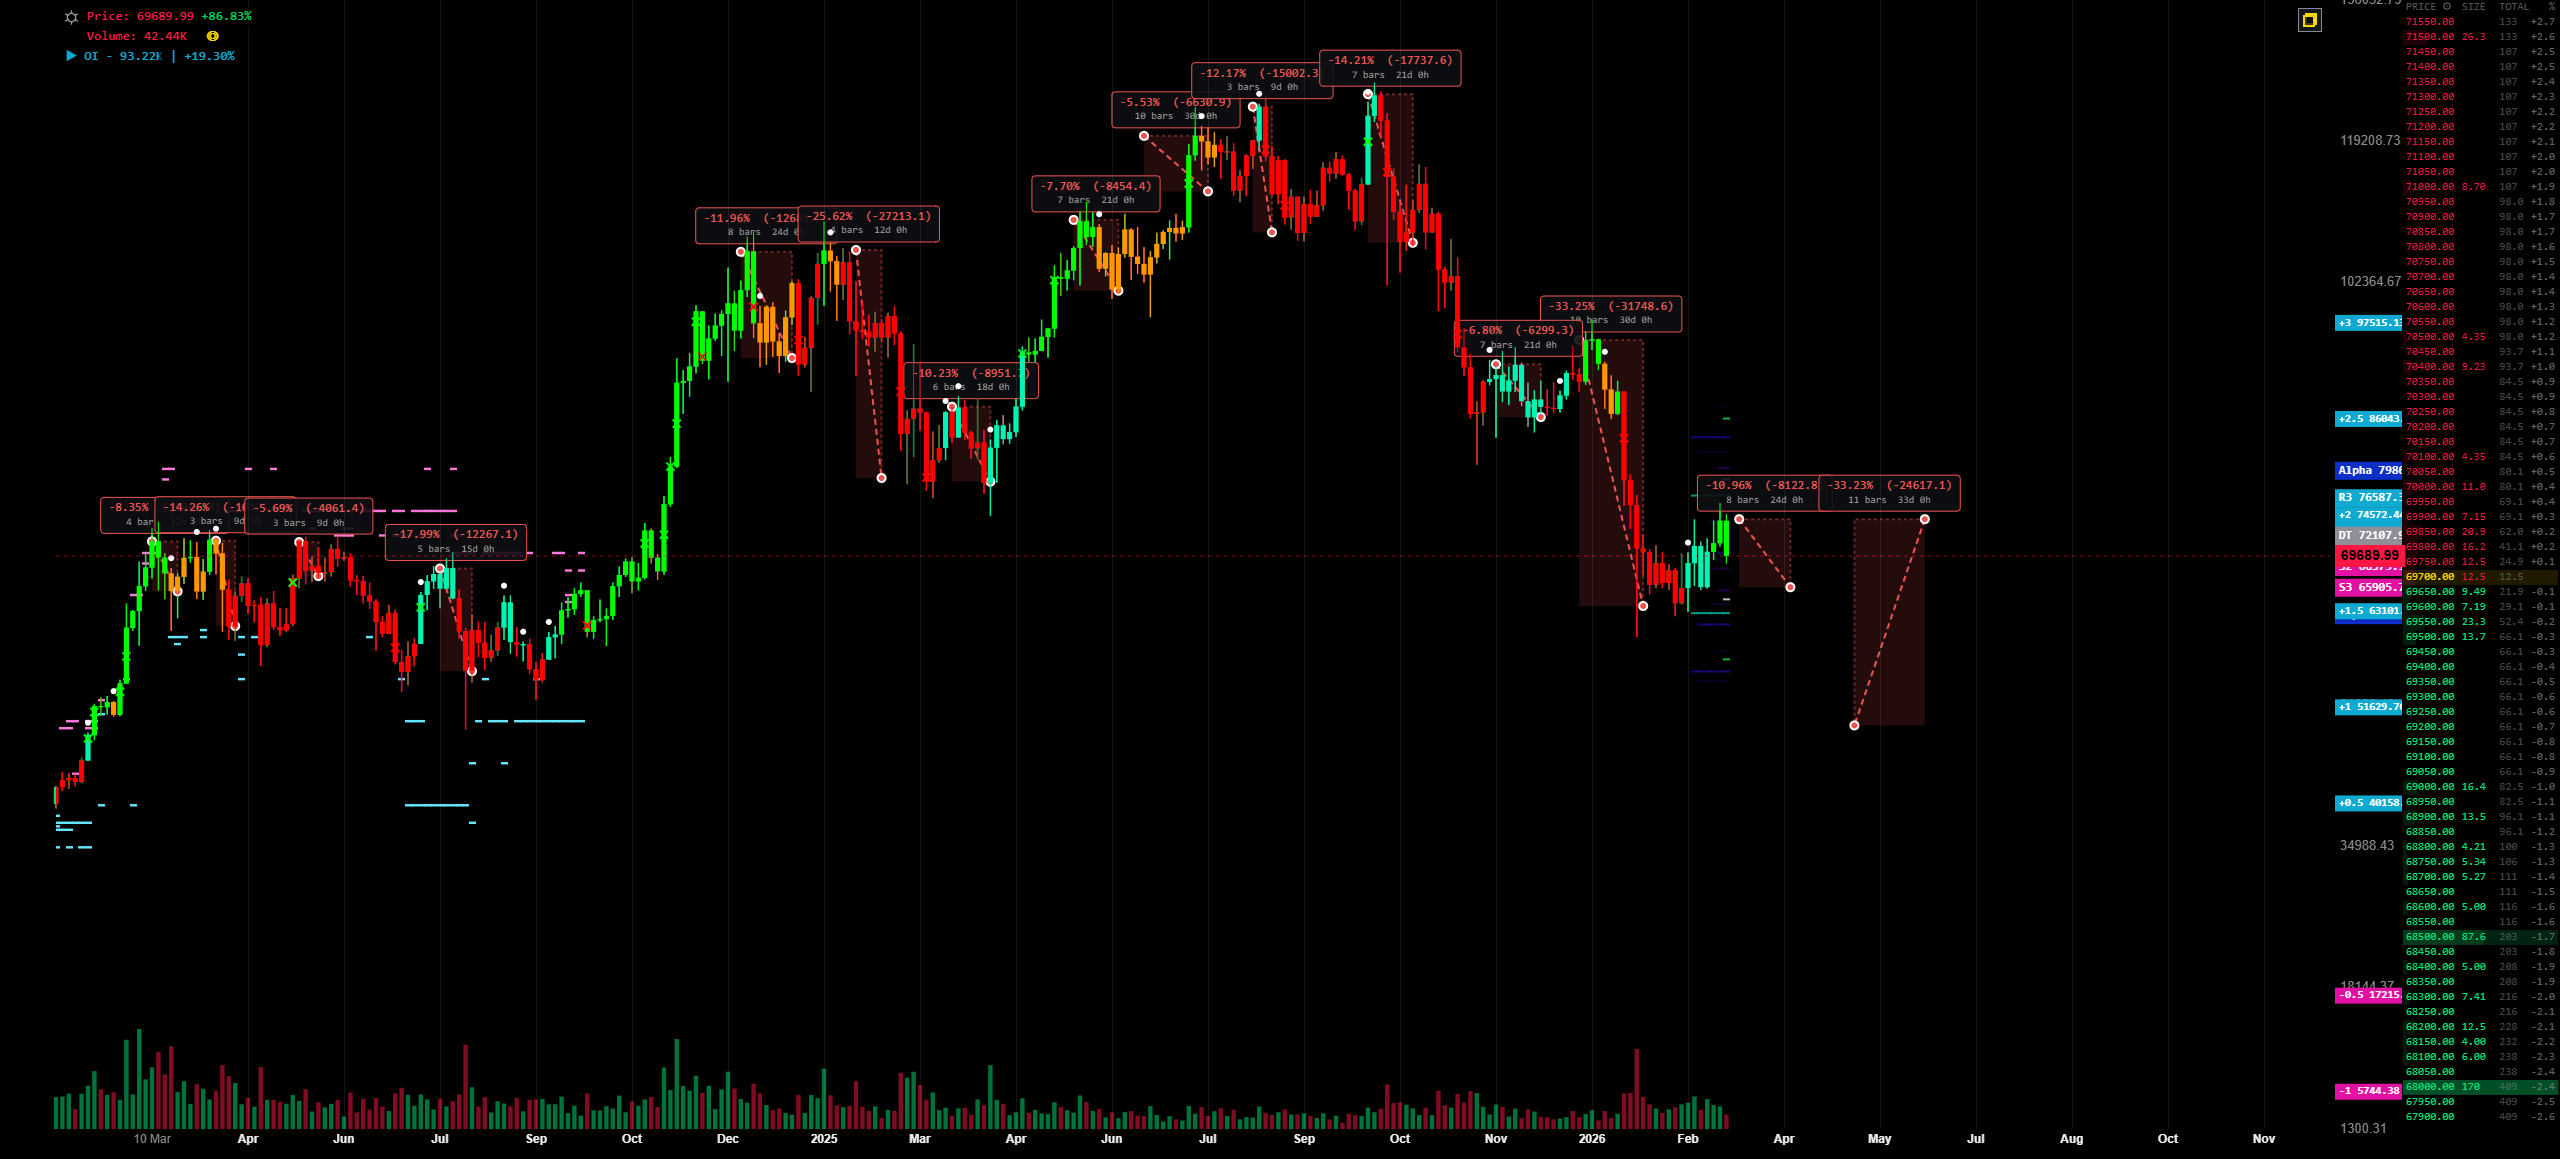Click the SIZE column header
Image resolution: width=2560 pixels, height=1159 pixels.
2473,6
